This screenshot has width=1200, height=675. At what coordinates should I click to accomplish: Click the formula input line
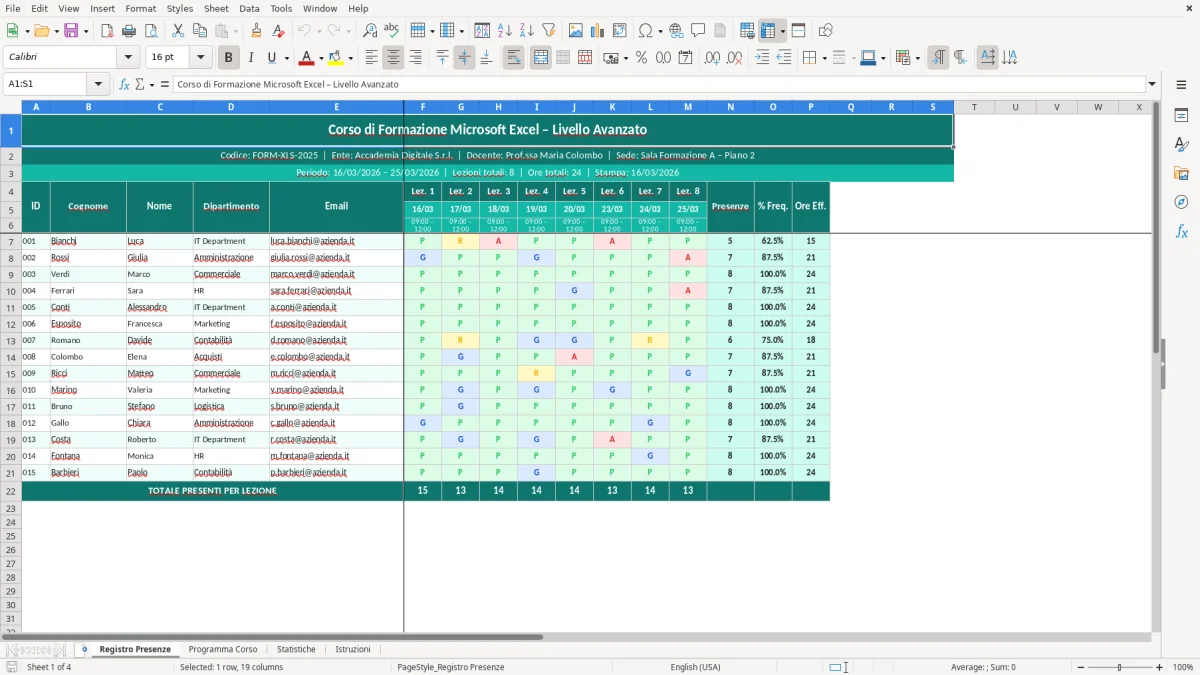tap(659, 84)
